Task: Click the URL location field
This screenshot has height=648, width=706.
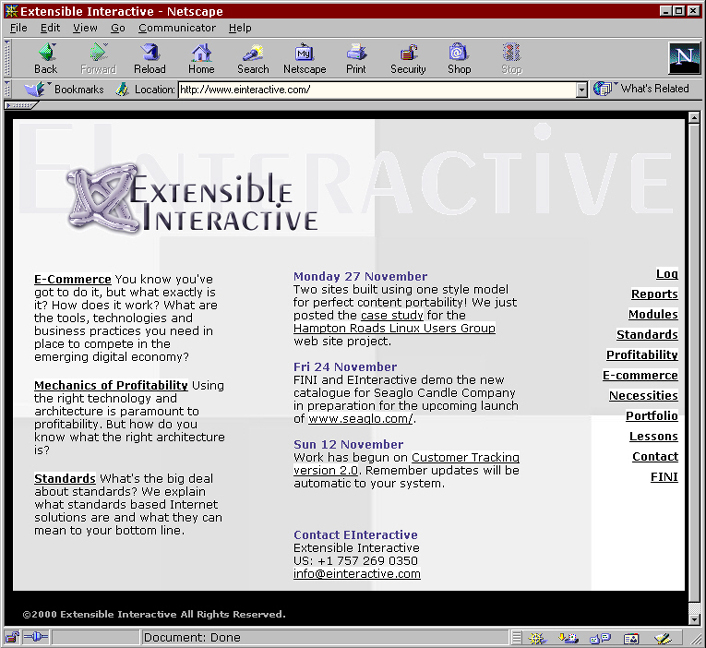Action: (377, 89)
